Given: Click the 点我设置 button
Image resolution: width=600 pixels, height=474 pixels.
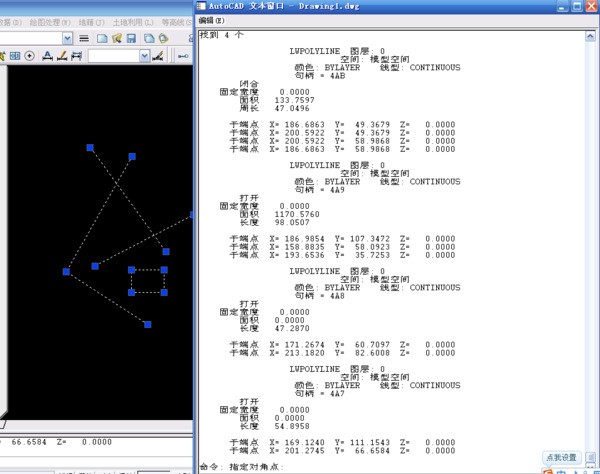Looking at the screenshot, I should (x=561, y=458).
